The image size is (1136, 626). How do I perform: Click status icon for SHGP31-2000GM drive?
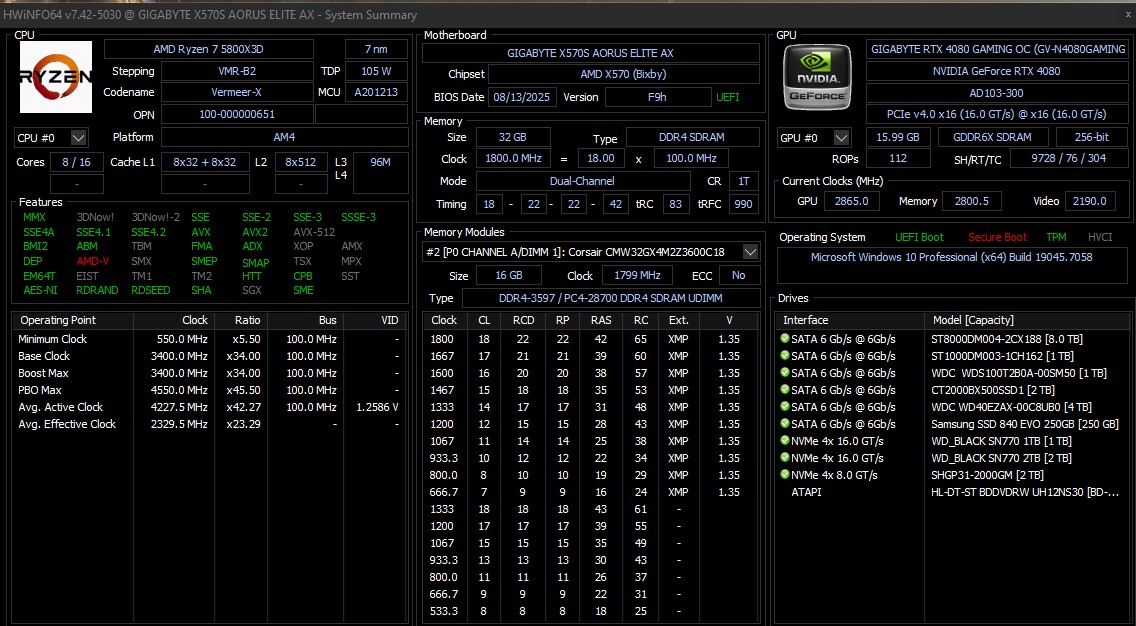point(785,475)
